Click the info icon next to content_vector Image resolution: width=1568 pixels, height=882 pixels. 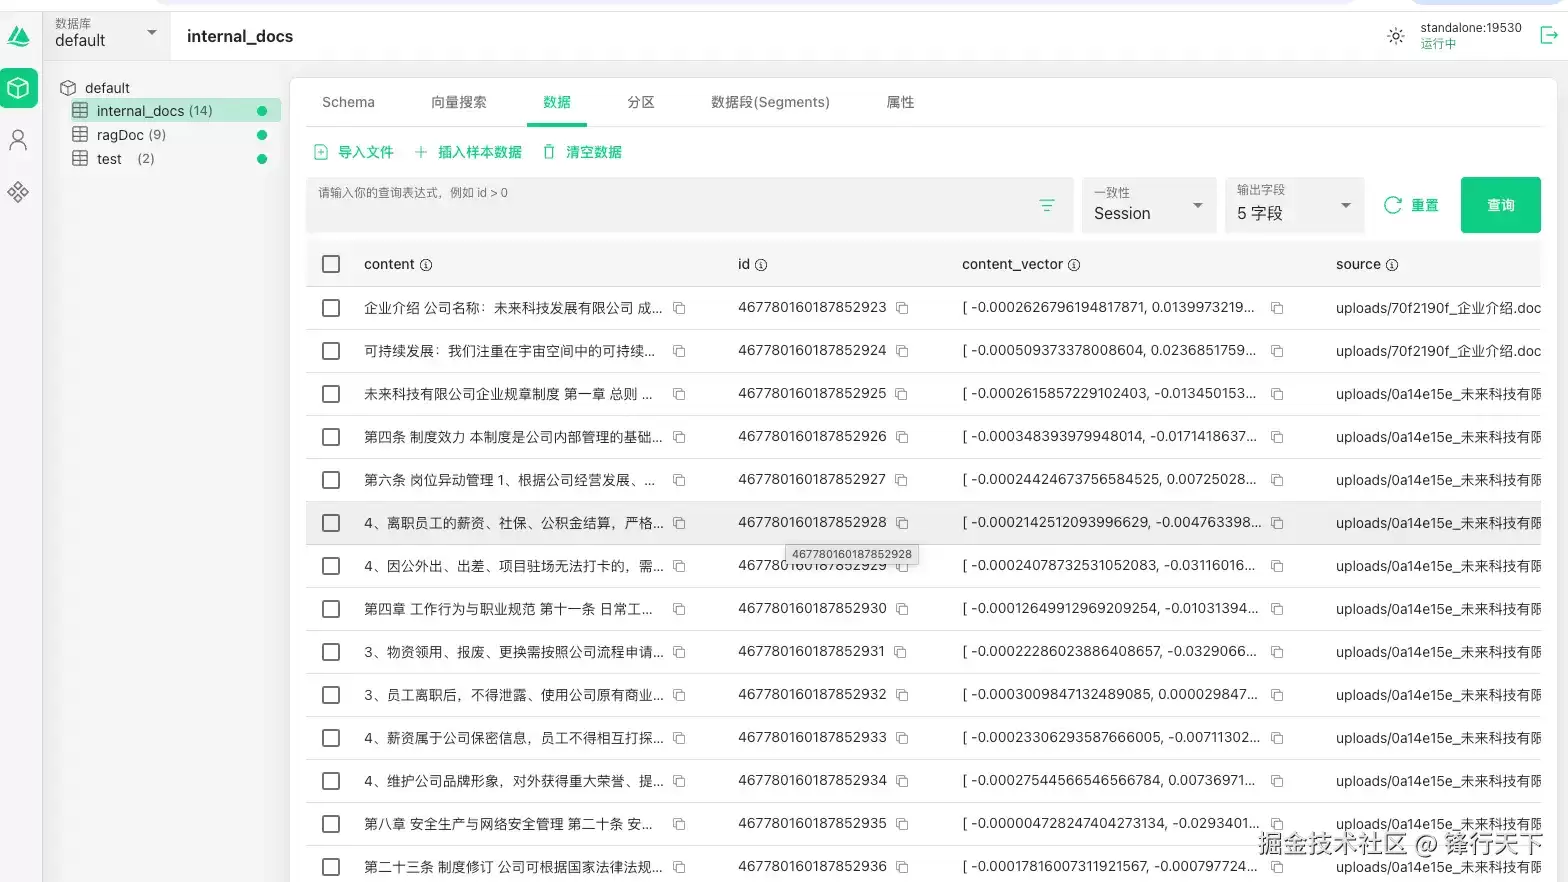click(1074, 265)
